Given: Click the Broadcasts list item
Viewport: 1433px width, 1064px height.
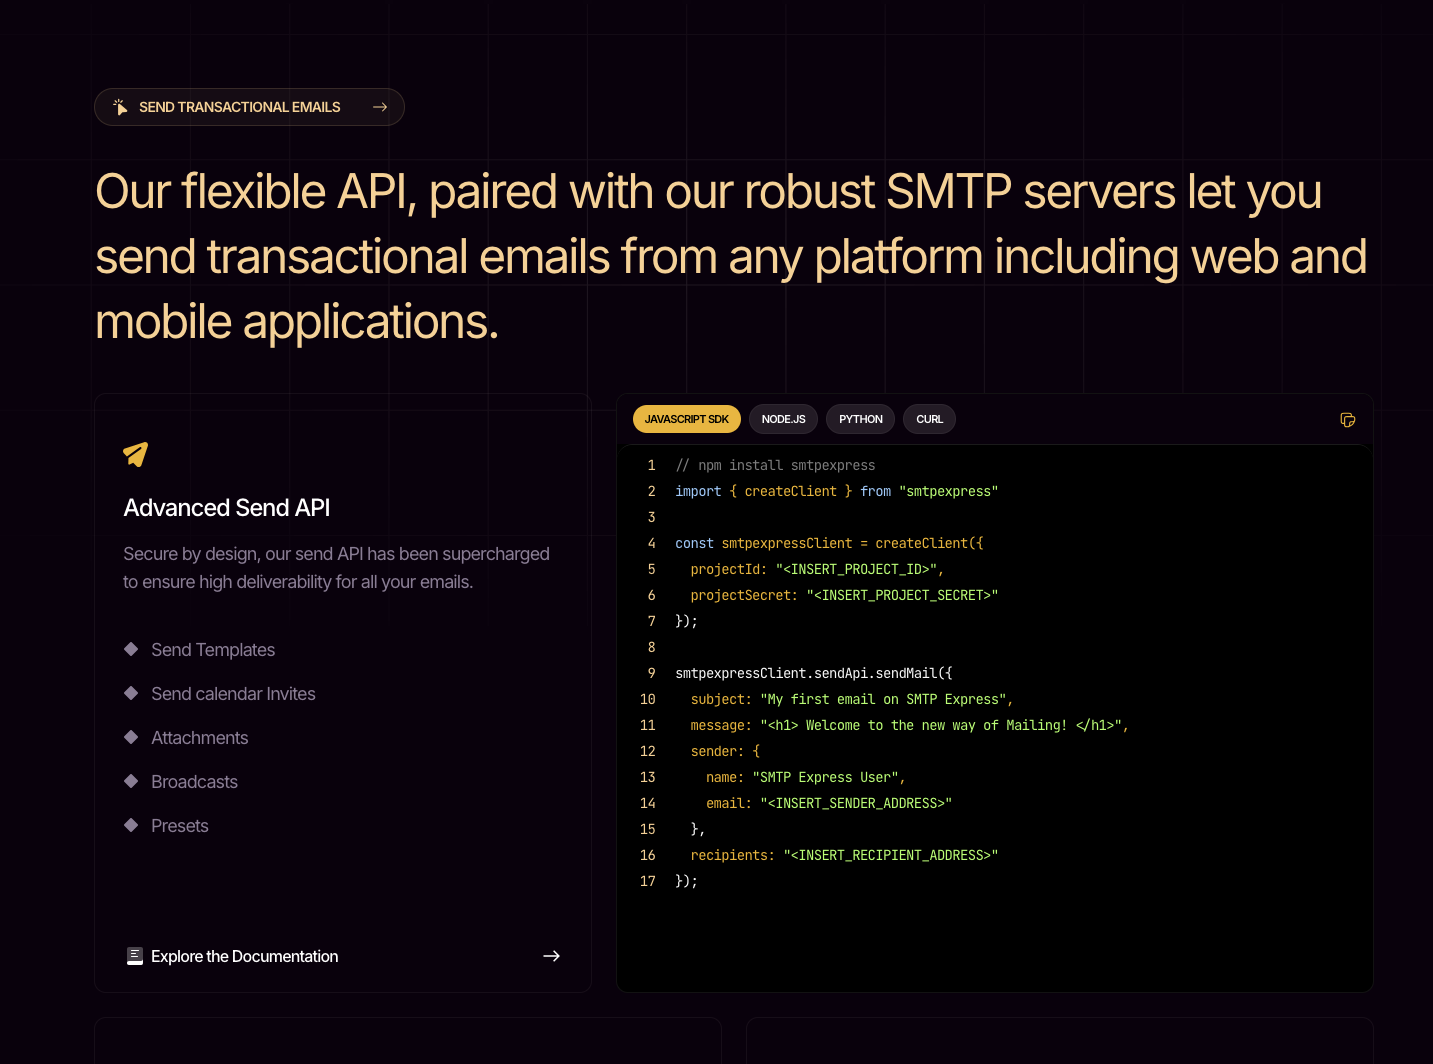Looking at the screenshot, I should [x=195, y=782].
